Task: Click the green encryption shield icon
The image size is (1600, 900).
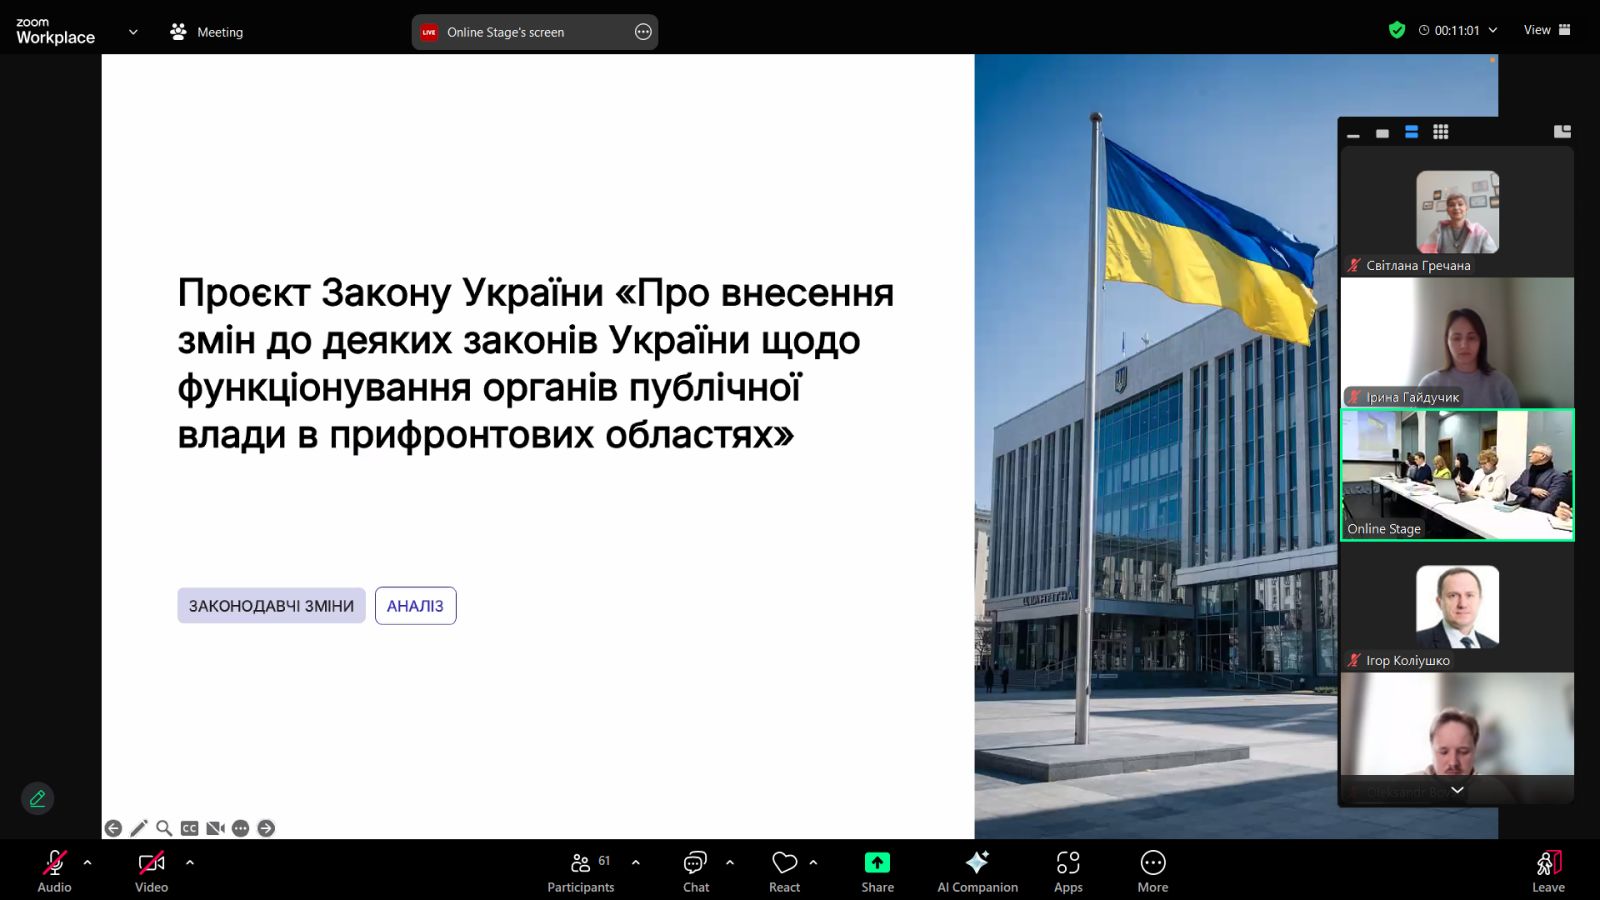Action: [x=1397, y=30]
